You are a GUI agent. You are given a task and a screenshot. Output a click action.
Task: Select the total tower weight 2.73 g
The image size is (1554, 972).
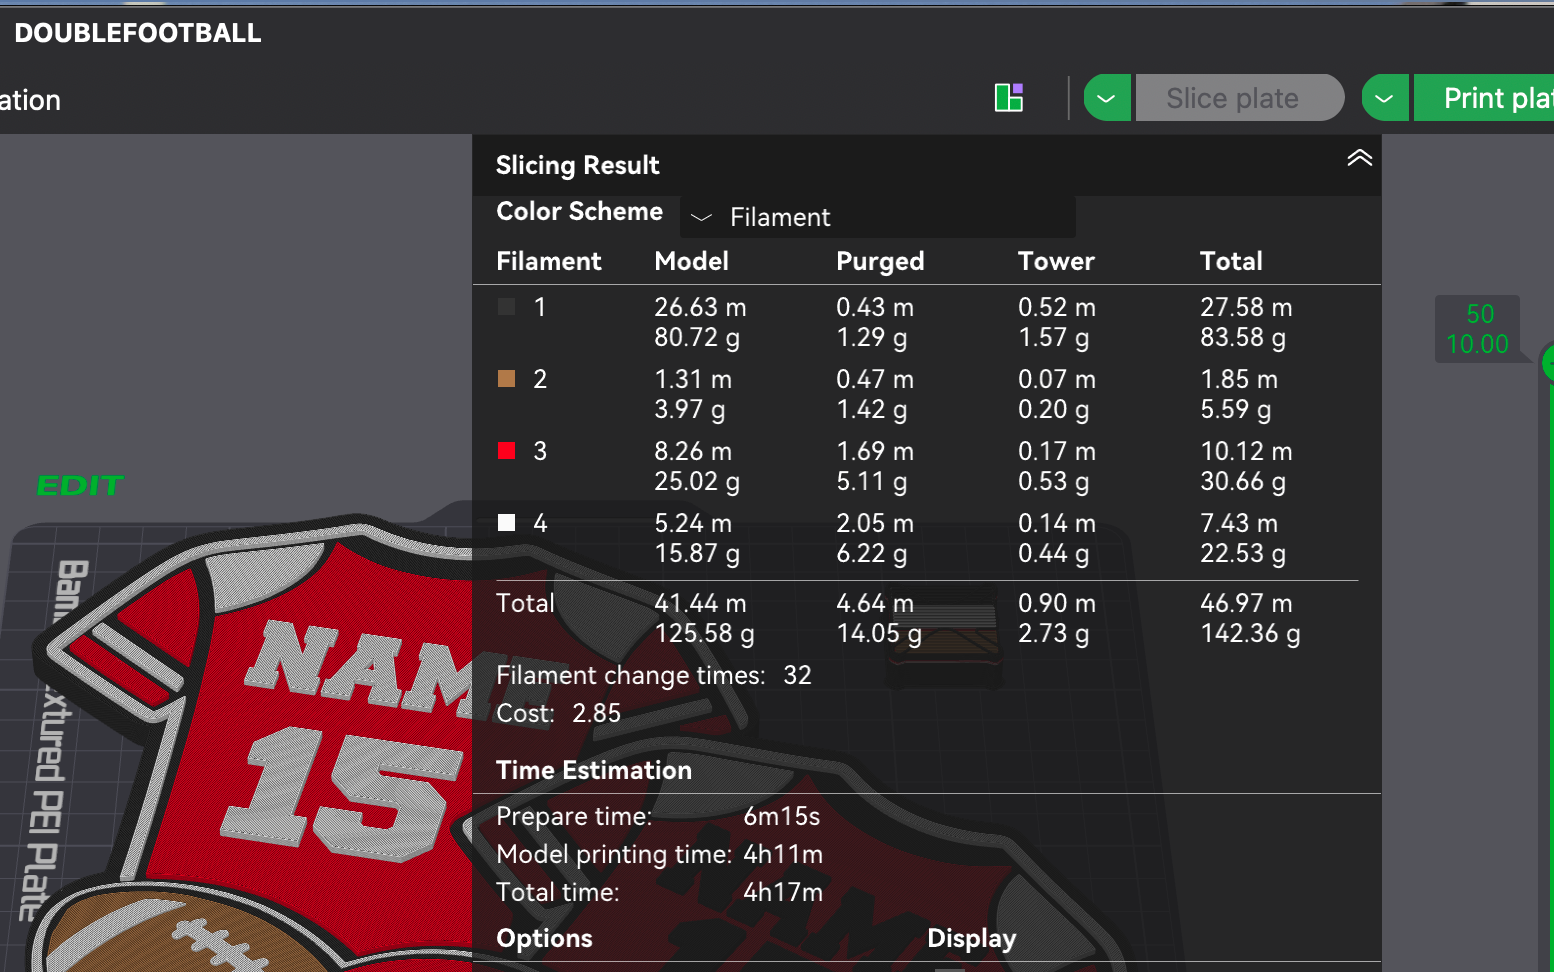tap(1054, 633)
